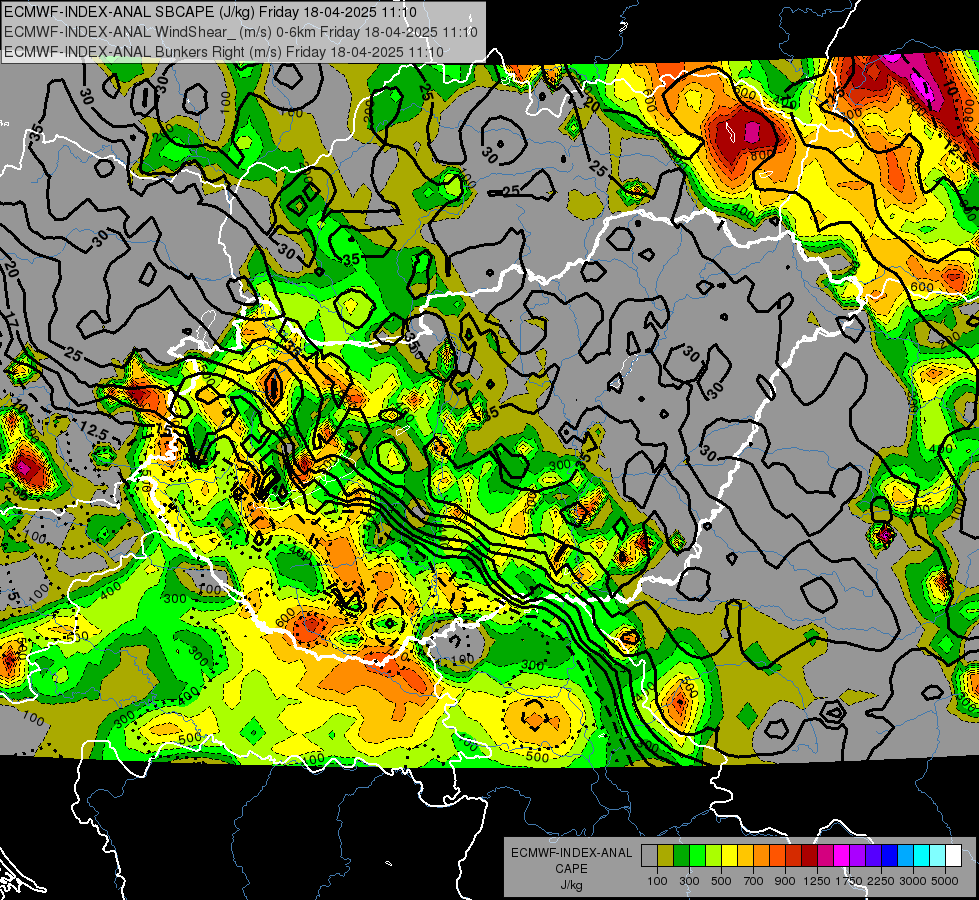The image size is (979, 900).
Task: Click the dark green legend swatch before 300
Action: [x=681, y=855]
